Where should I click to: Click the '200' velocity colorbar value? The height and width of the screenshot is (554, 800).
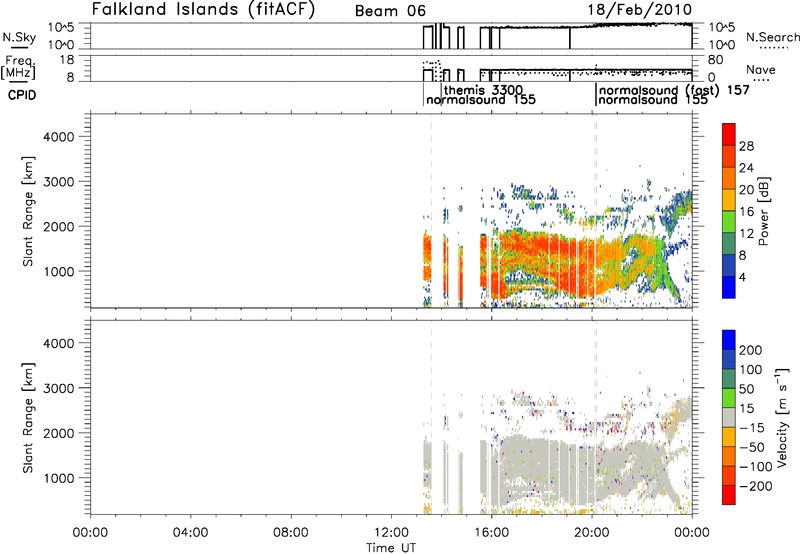(751, 350)
